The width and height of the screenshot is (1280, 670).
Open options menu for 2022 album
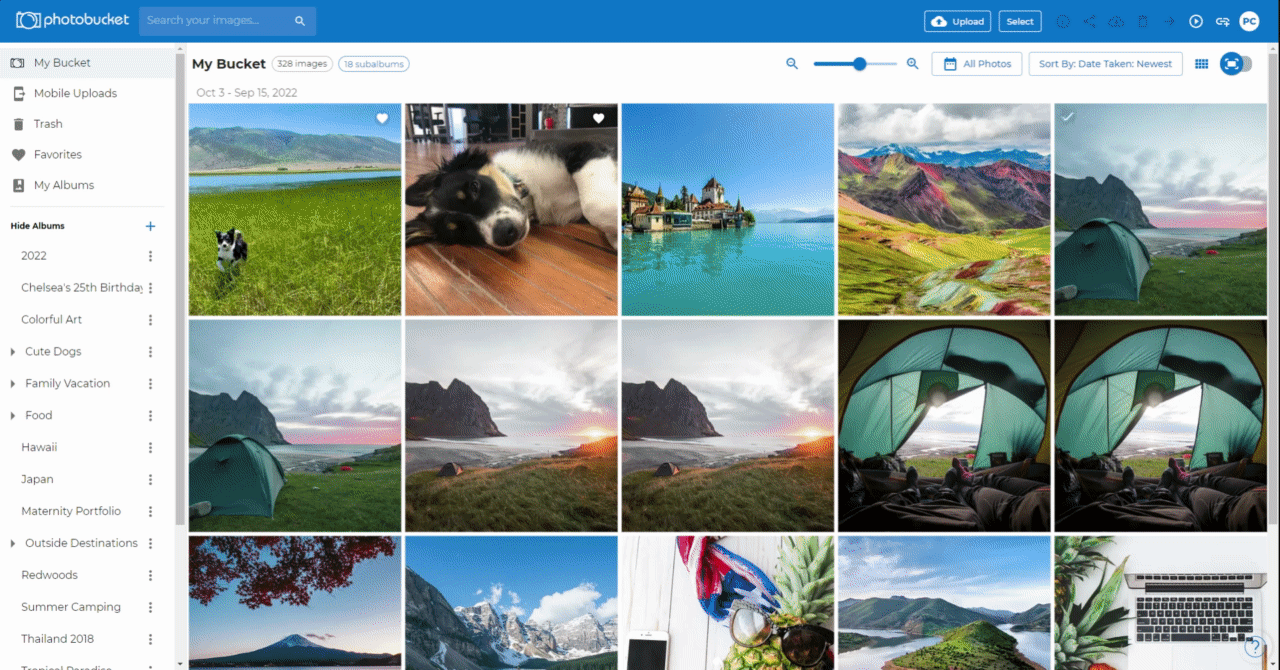151,256
